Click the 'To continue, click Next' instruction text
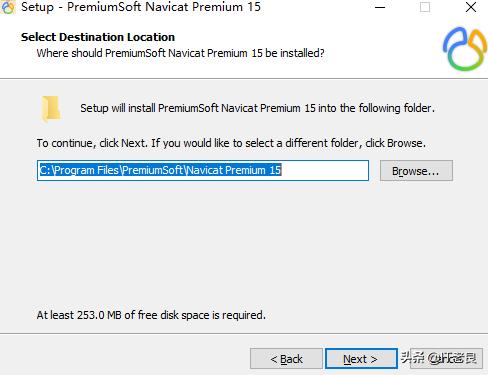 pyautogui.click(x=231, y=143)
